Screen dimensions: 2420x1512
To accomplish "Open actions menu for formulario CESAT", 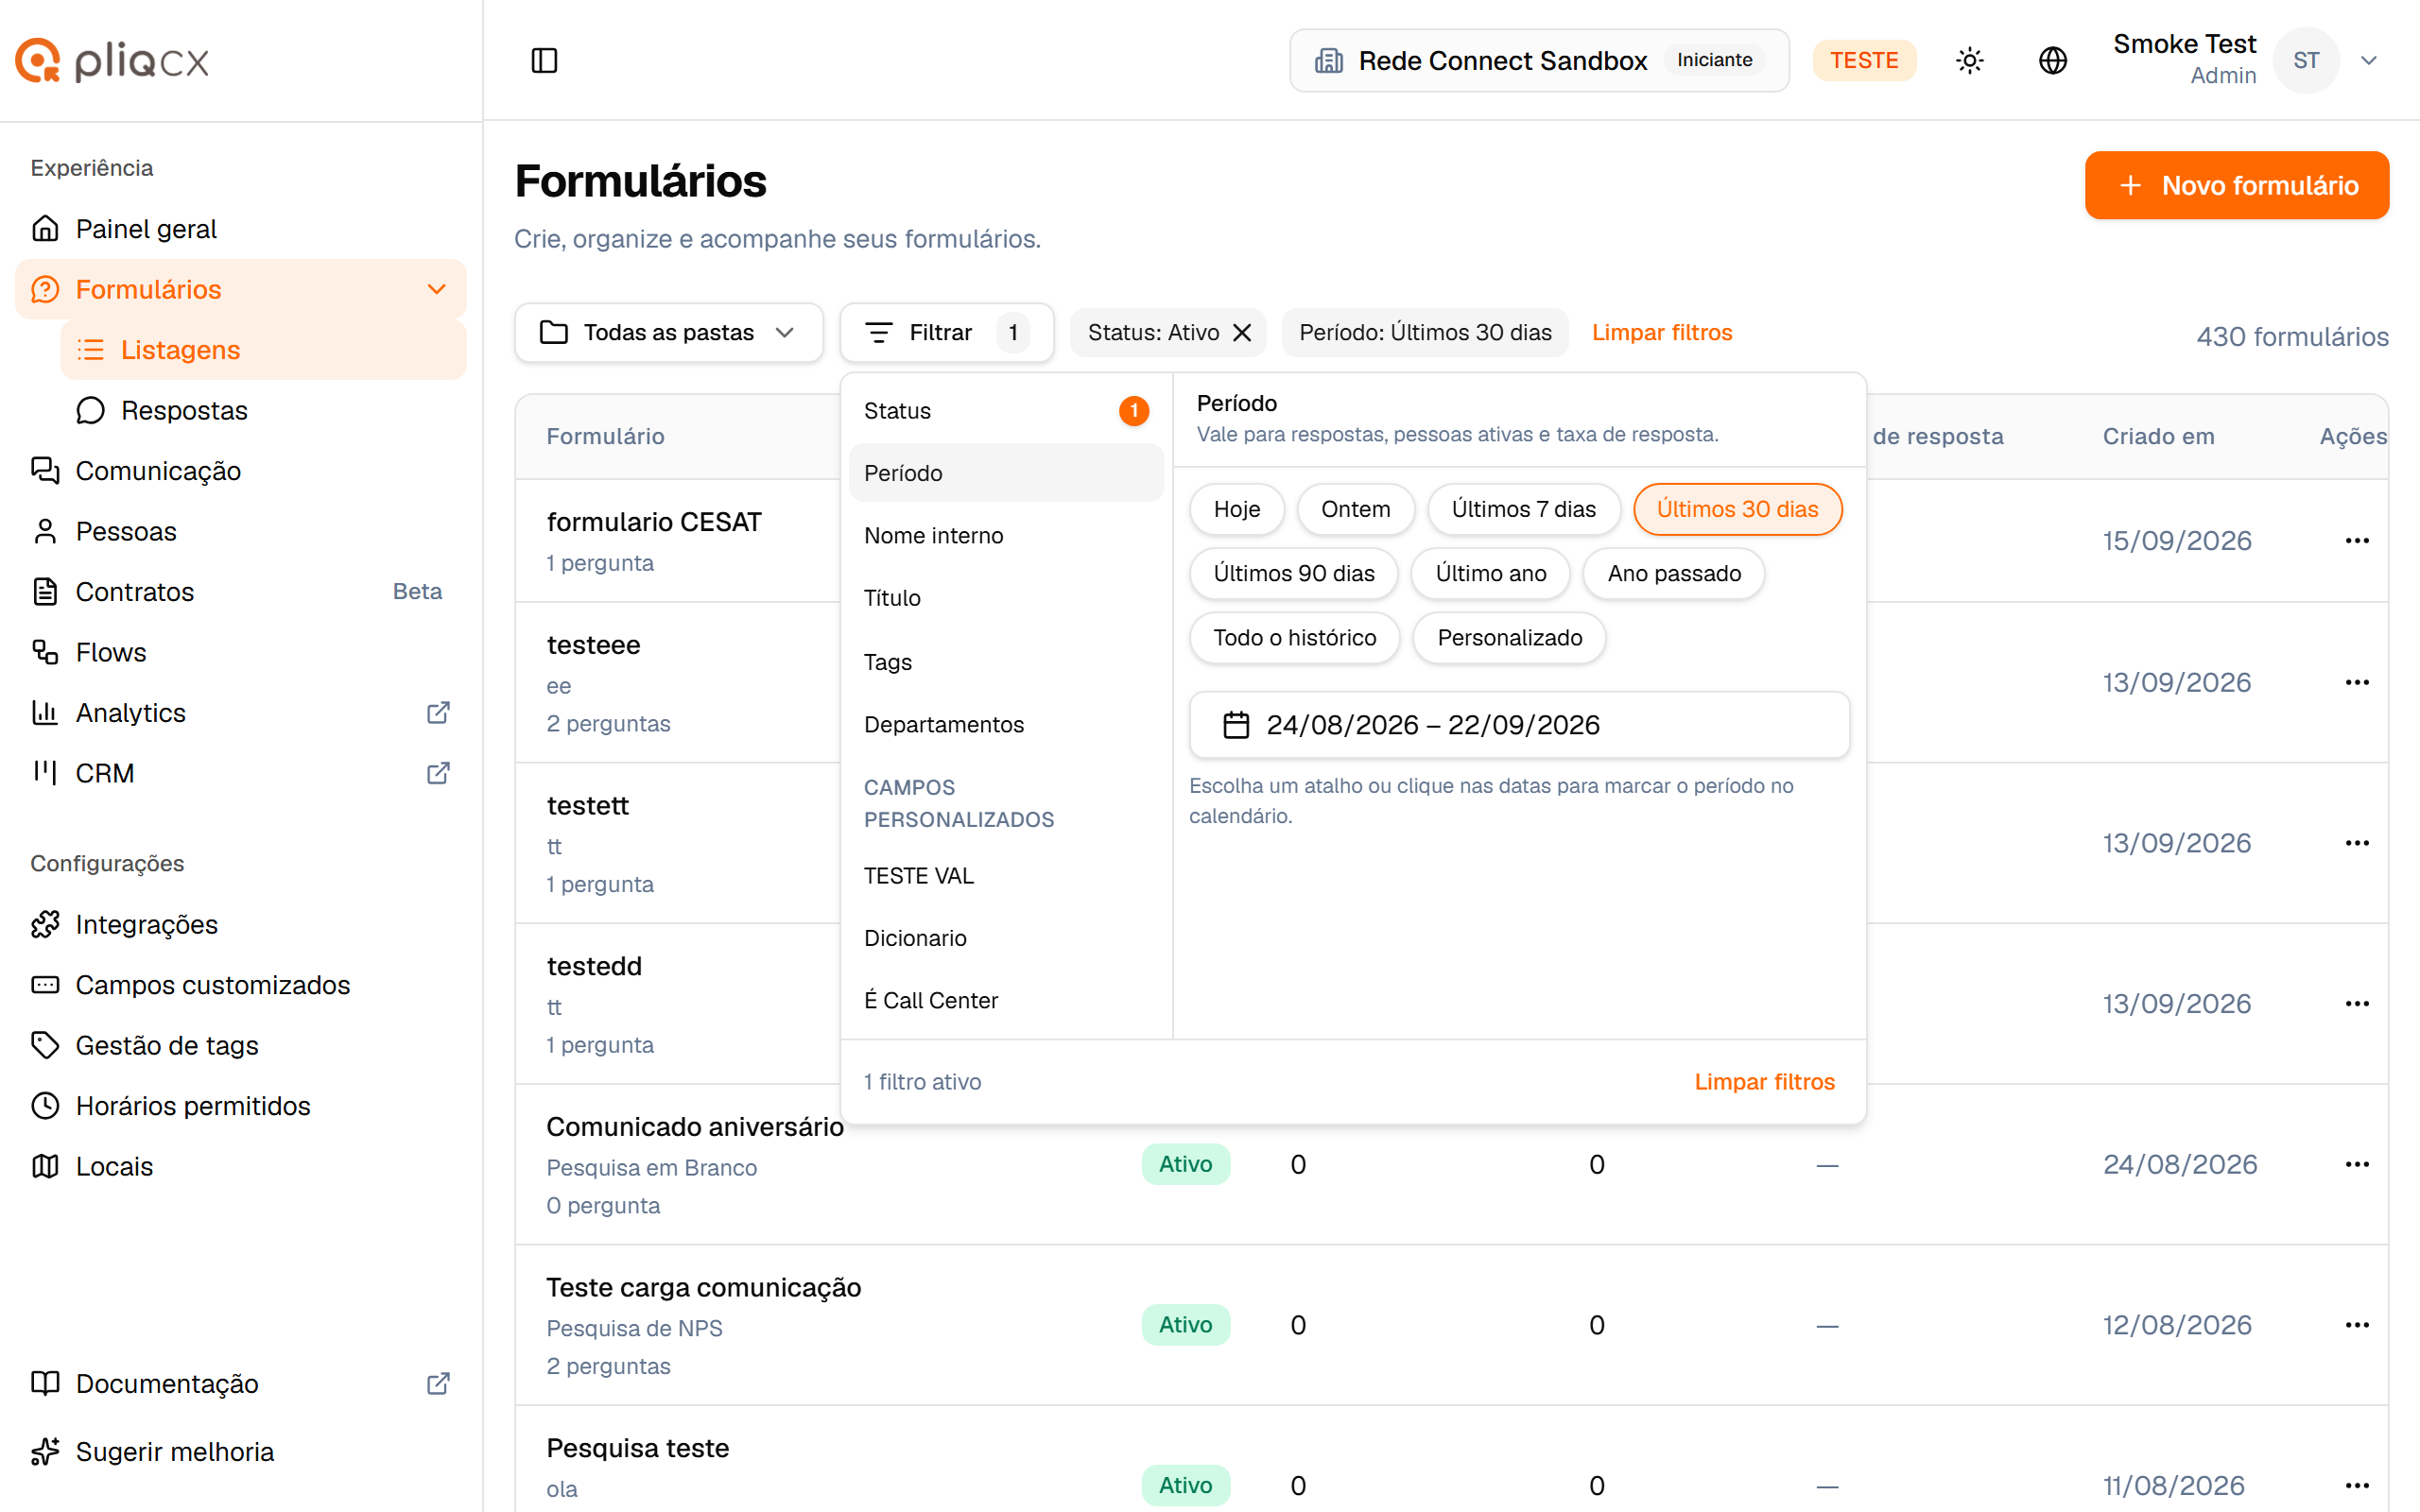I will [2357, 540].
